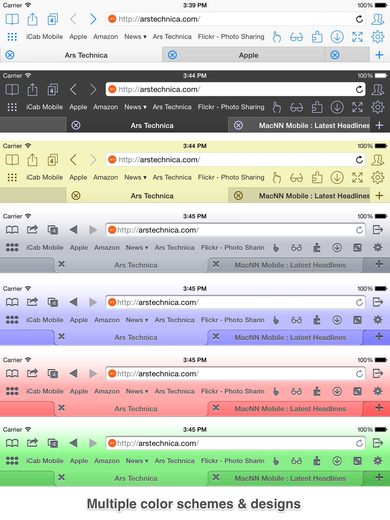Go back in dark theme toolbar
Viewport: 390px width, 520px height.
pos(73,89)
